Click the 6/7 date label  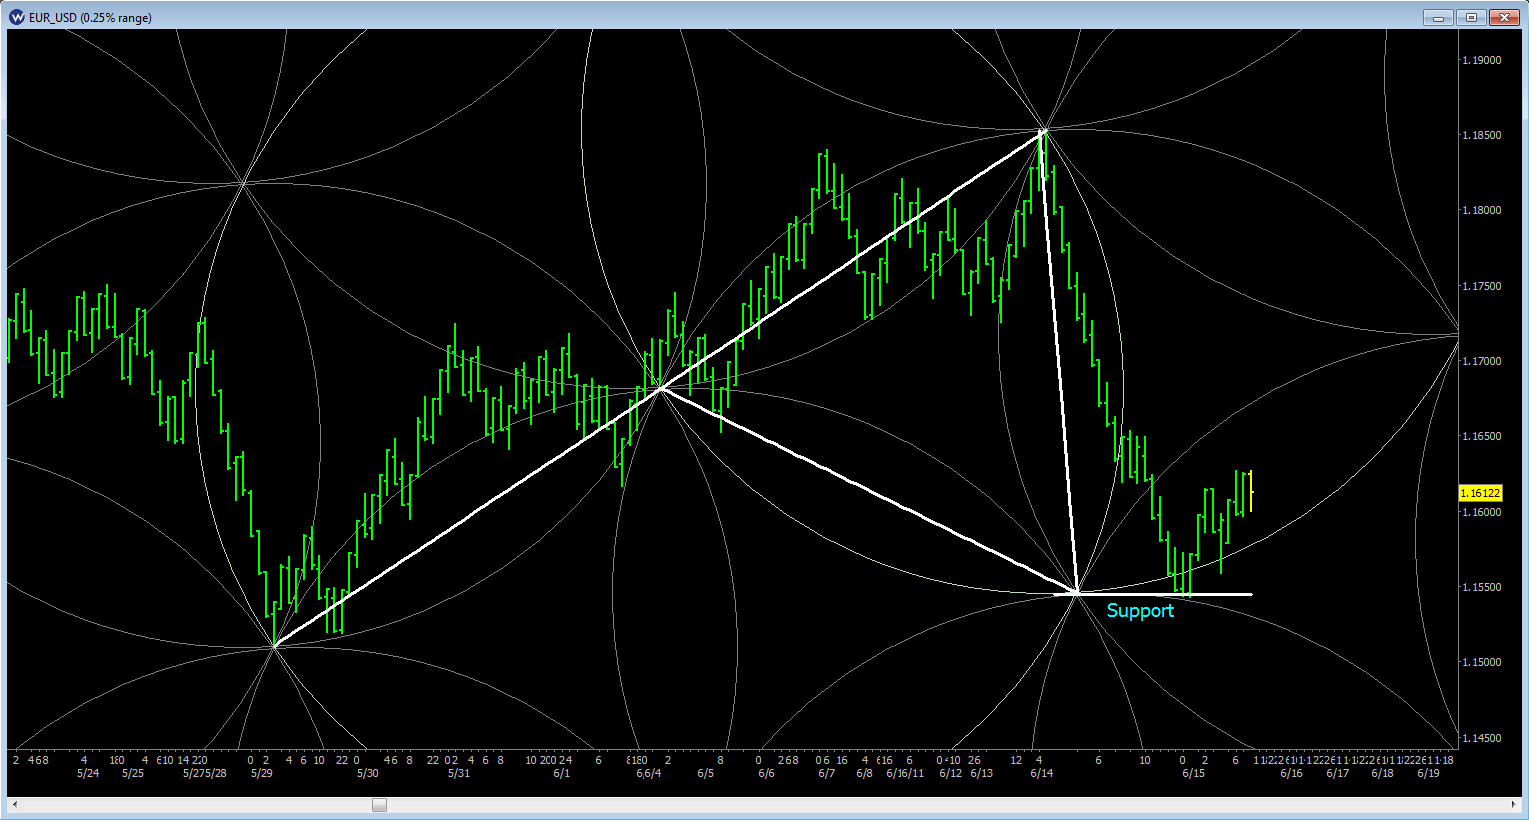[826, 773]
